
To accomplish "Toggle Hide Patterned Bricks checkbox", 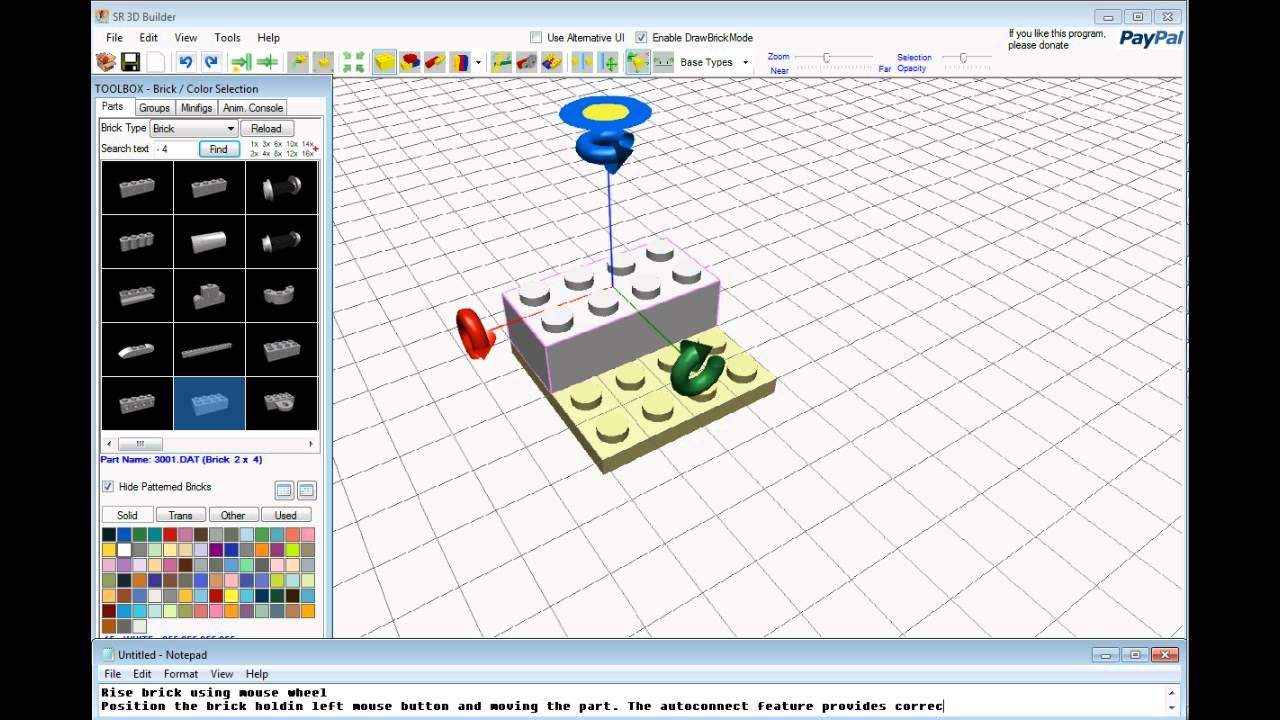I will click(x=108, y=487).
